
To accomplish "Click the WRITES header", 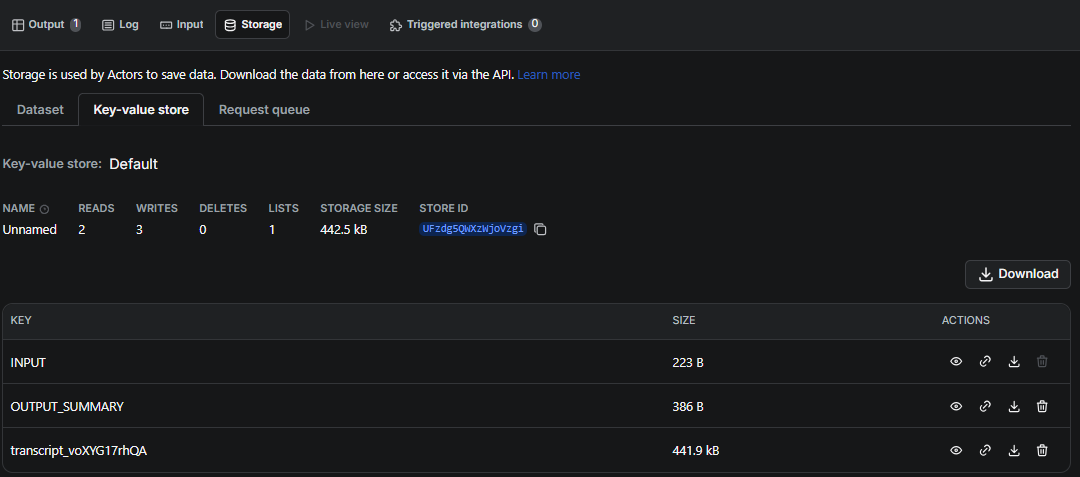I will coord(157,208).
